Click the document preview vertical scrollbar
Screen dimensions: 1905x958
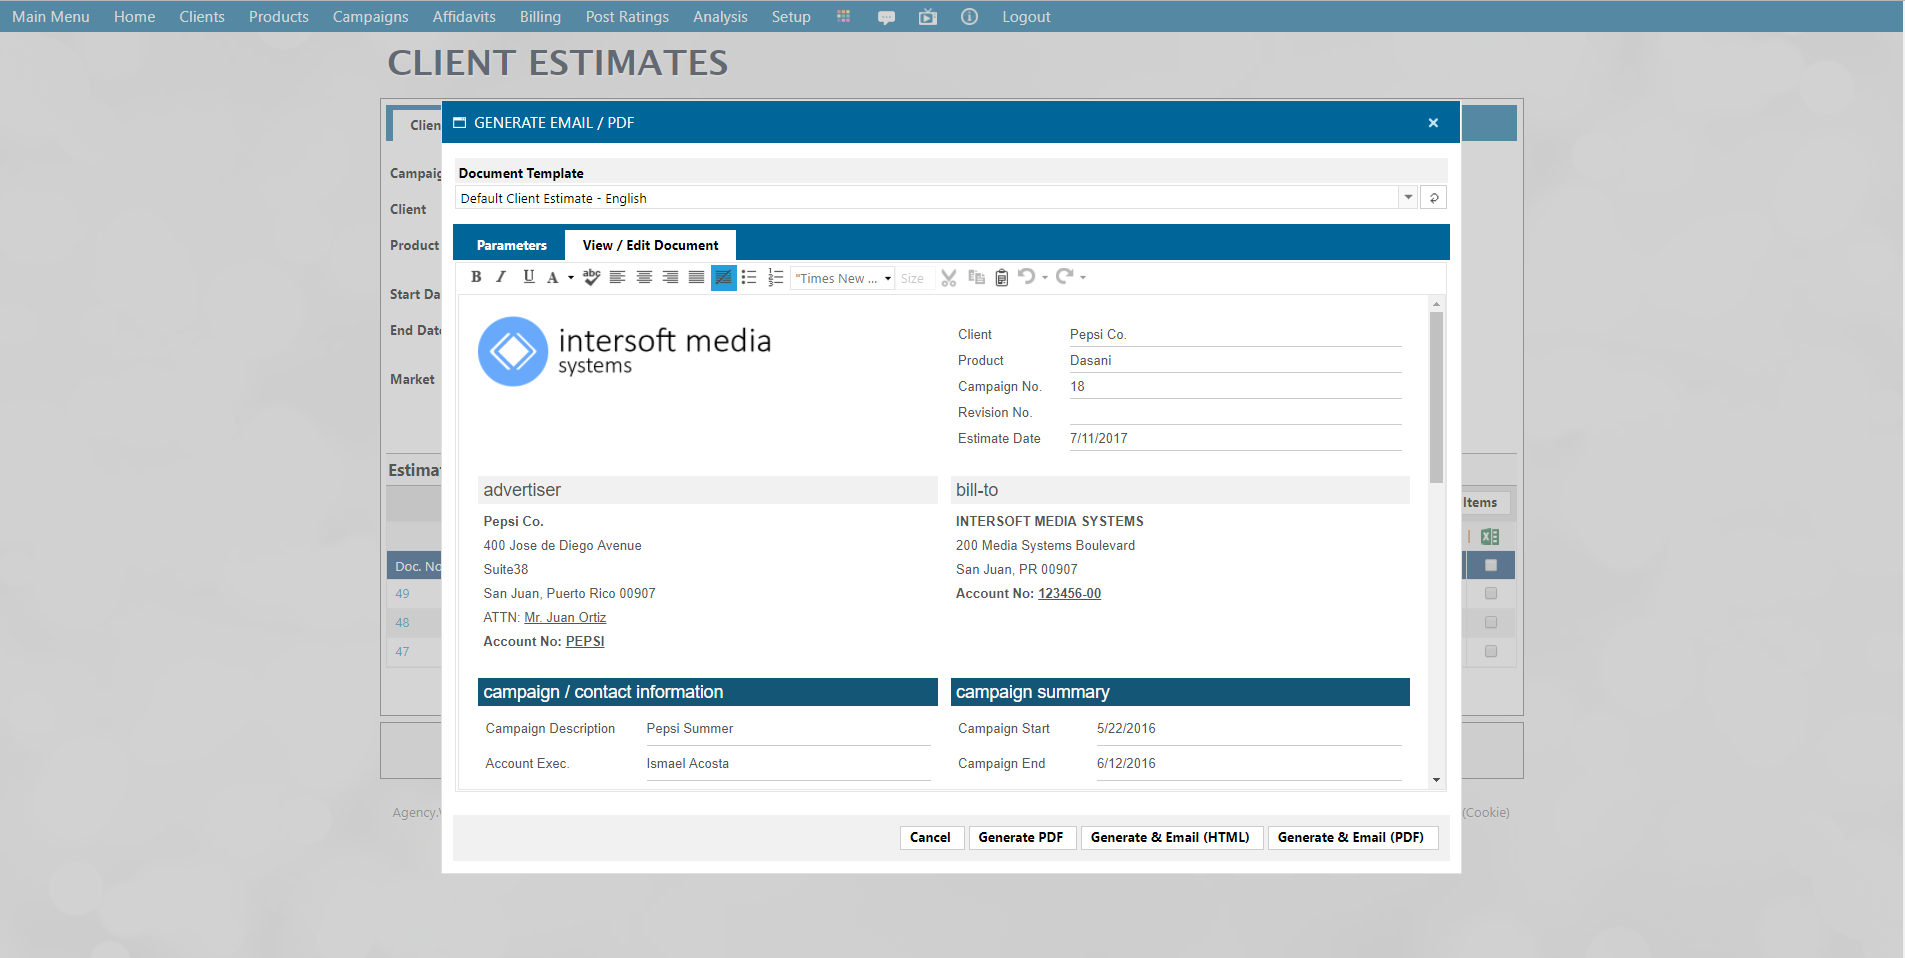tap(1436, 400)
